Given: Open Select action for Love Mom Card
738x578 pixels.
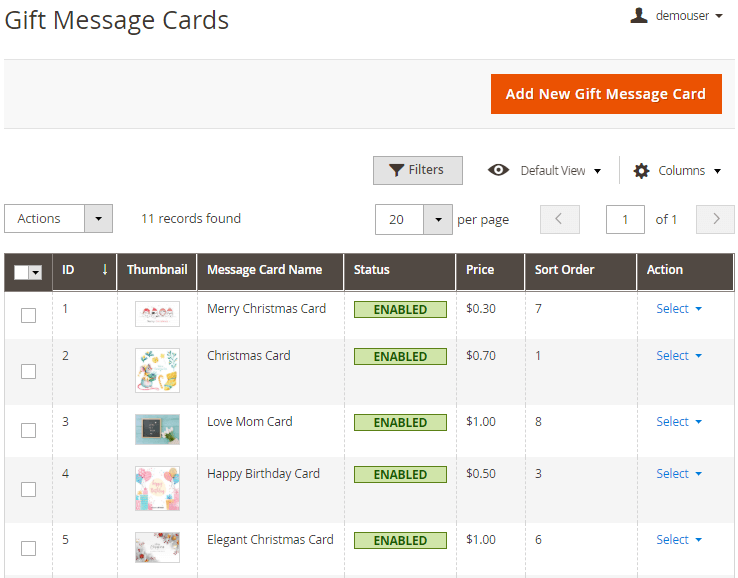Looking at the screenshot, I should pos(679,422).
